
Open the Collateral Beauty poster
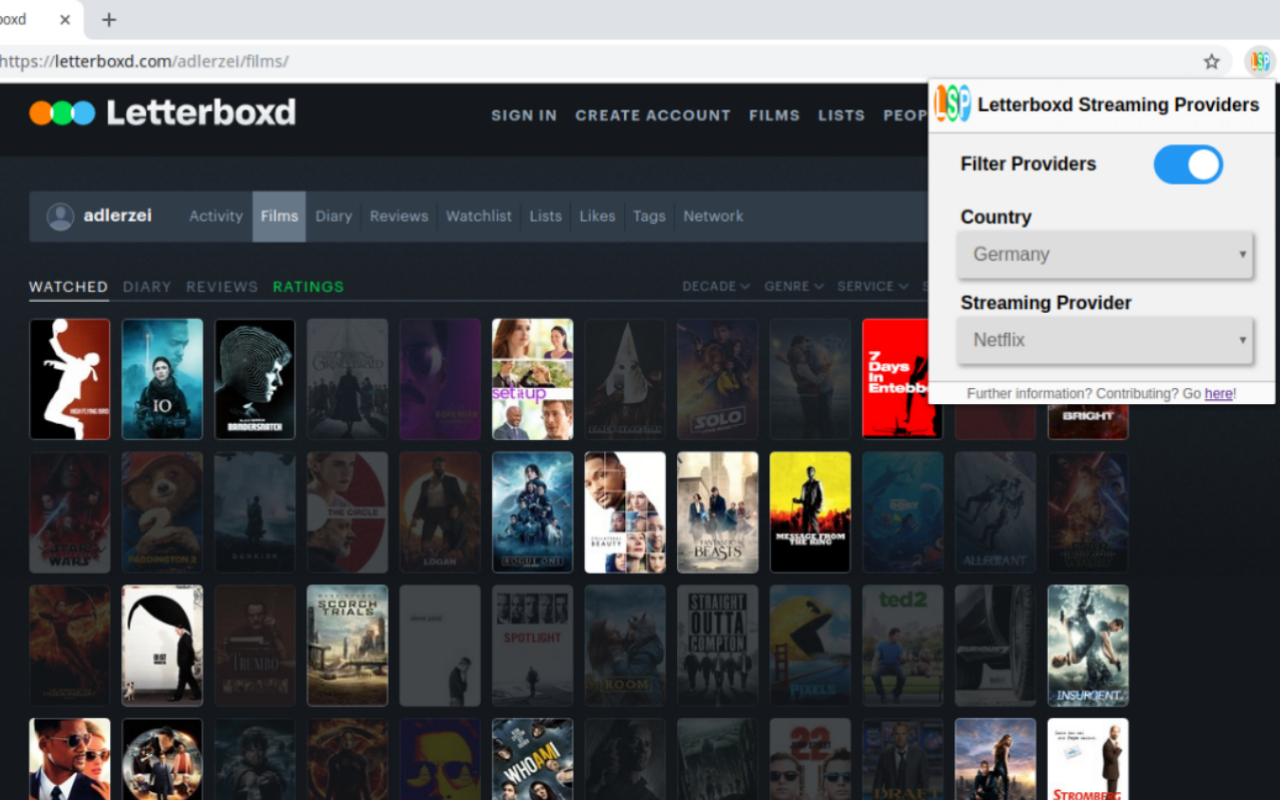(625, 512)
